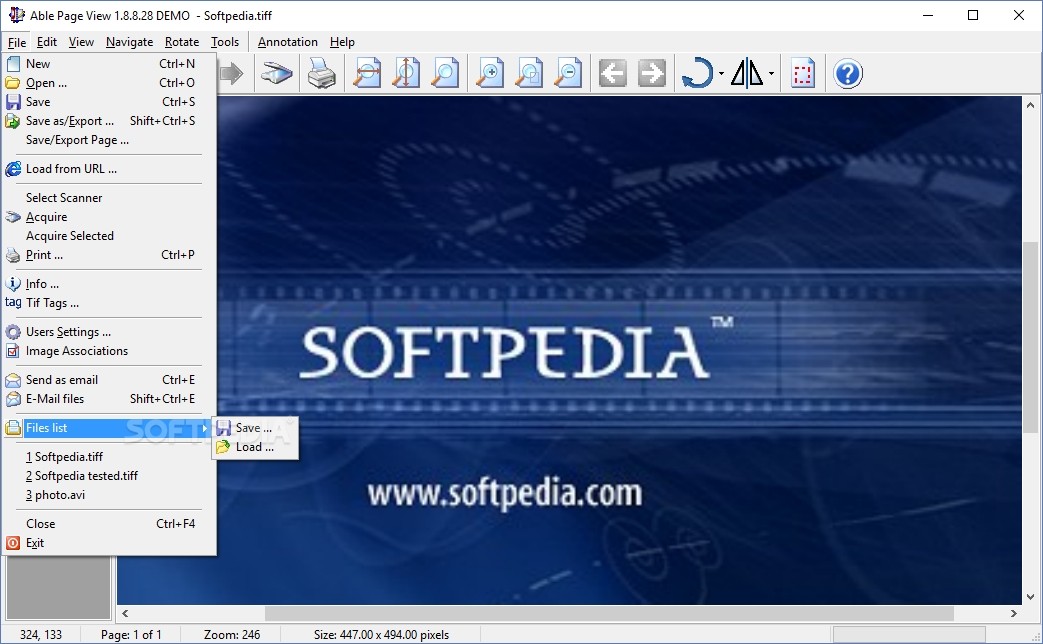
Task: Choose E-Mail files menu entry
Action: point(109,399)
